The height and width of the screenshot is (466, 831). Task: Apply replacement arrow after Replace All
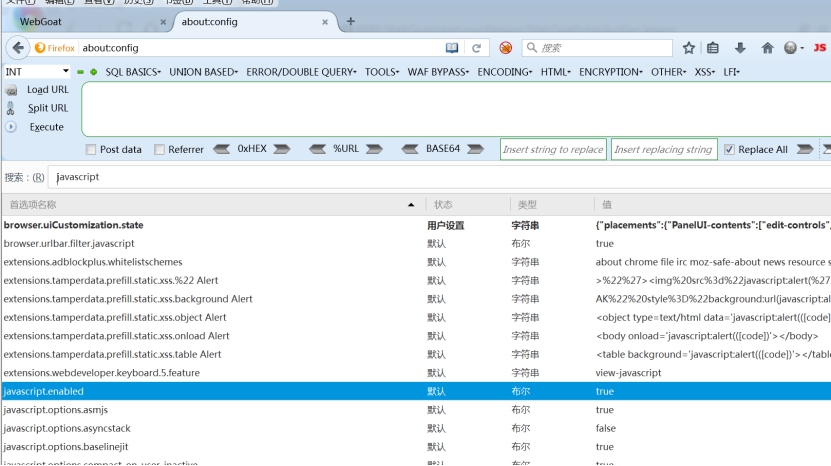[805, 150]
